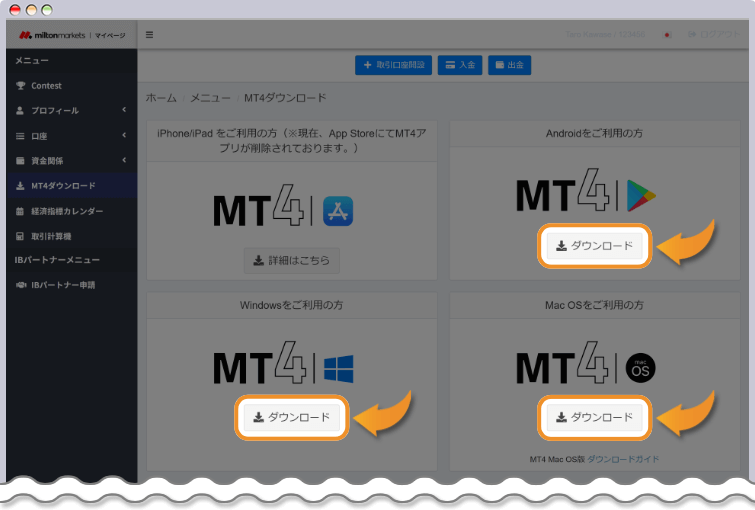
Task: Click the Windows logo icon
Action: tap(338, 369)
